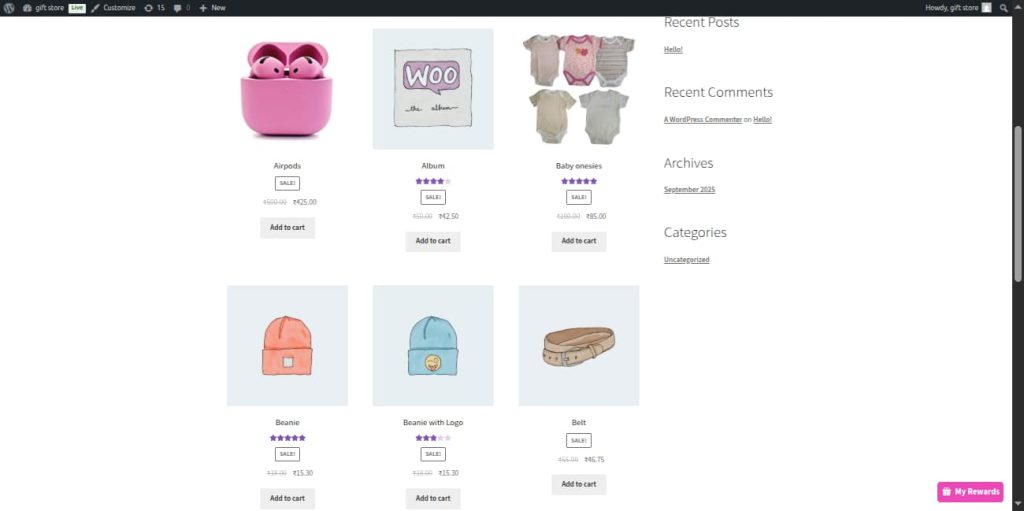Open the WordPress logo menu
Screen dimensions: 1024x511
(9, 8)
